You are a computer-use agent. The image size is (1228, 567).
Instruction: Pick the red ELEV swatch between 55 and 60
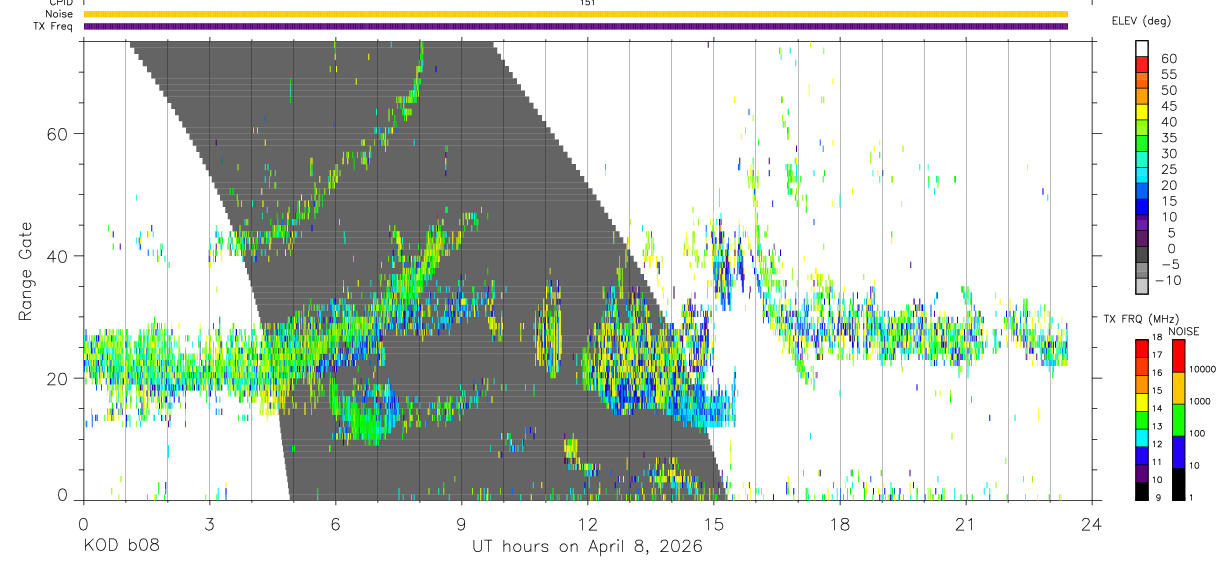click(x=1142, y=65)
